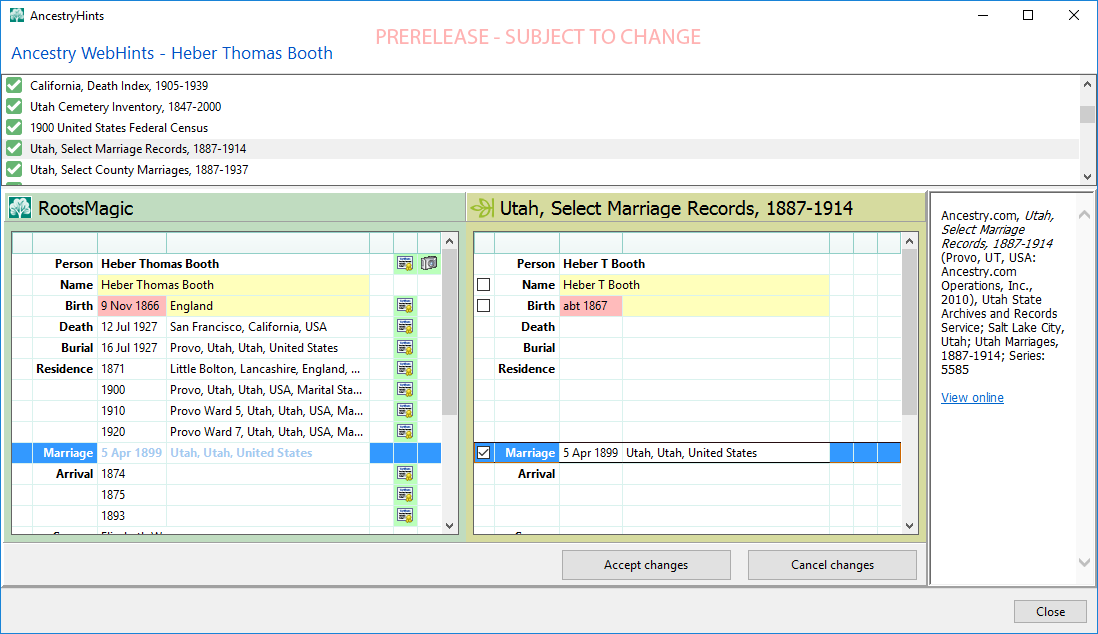Click green check beside Utah Select County Marriages
Screen dimensions: 1098x634
pyautogui.click(x=14, y=170)
